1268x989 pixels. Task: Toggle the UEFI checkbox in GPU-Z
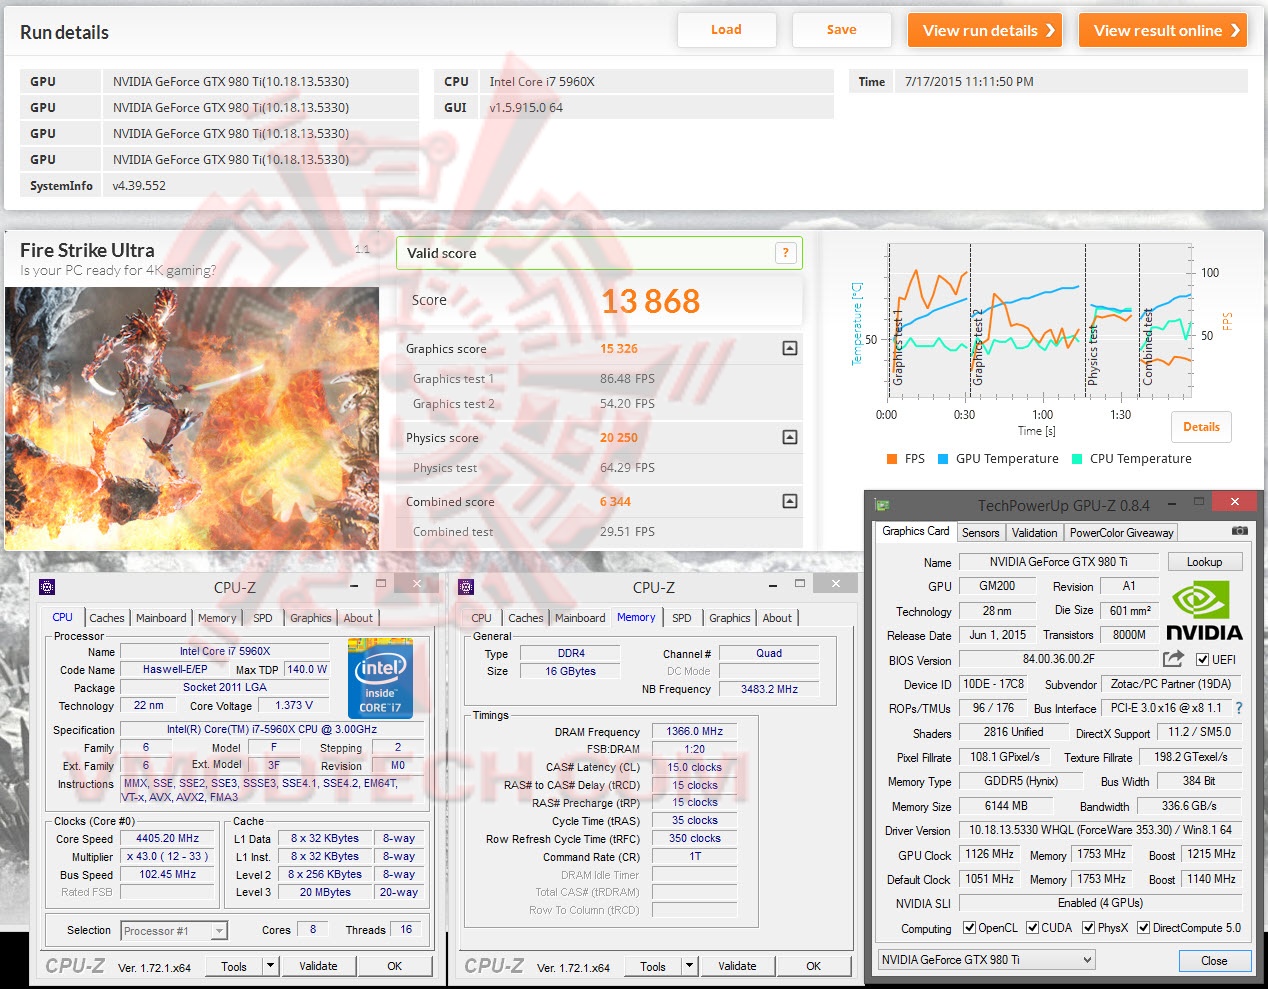pos(1202,659)
